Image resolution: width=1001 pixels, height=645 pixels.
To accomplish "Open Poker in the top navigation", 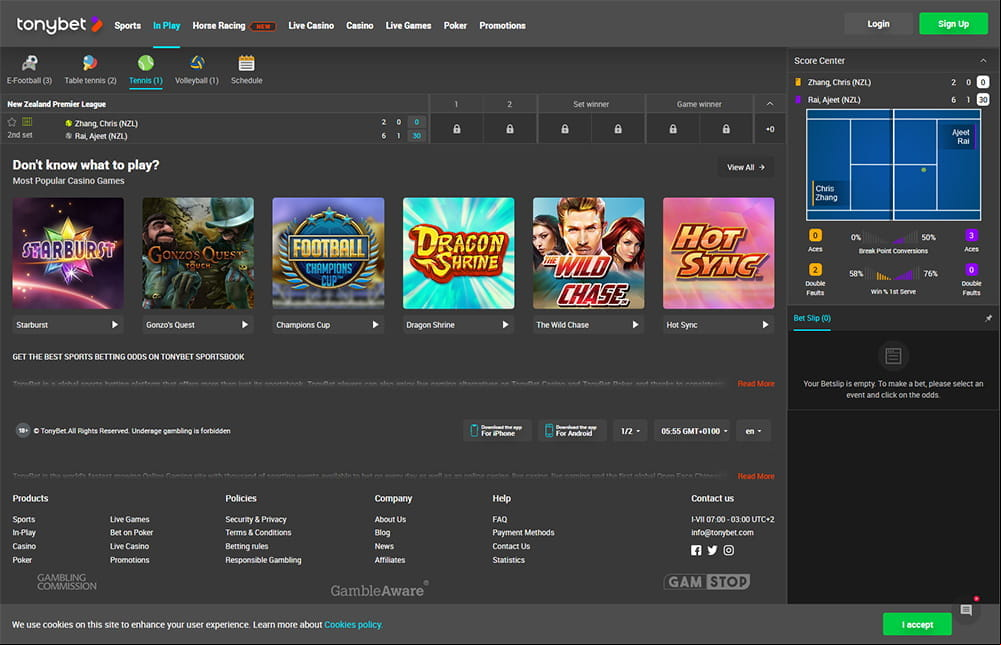I will tap(455, 26).
